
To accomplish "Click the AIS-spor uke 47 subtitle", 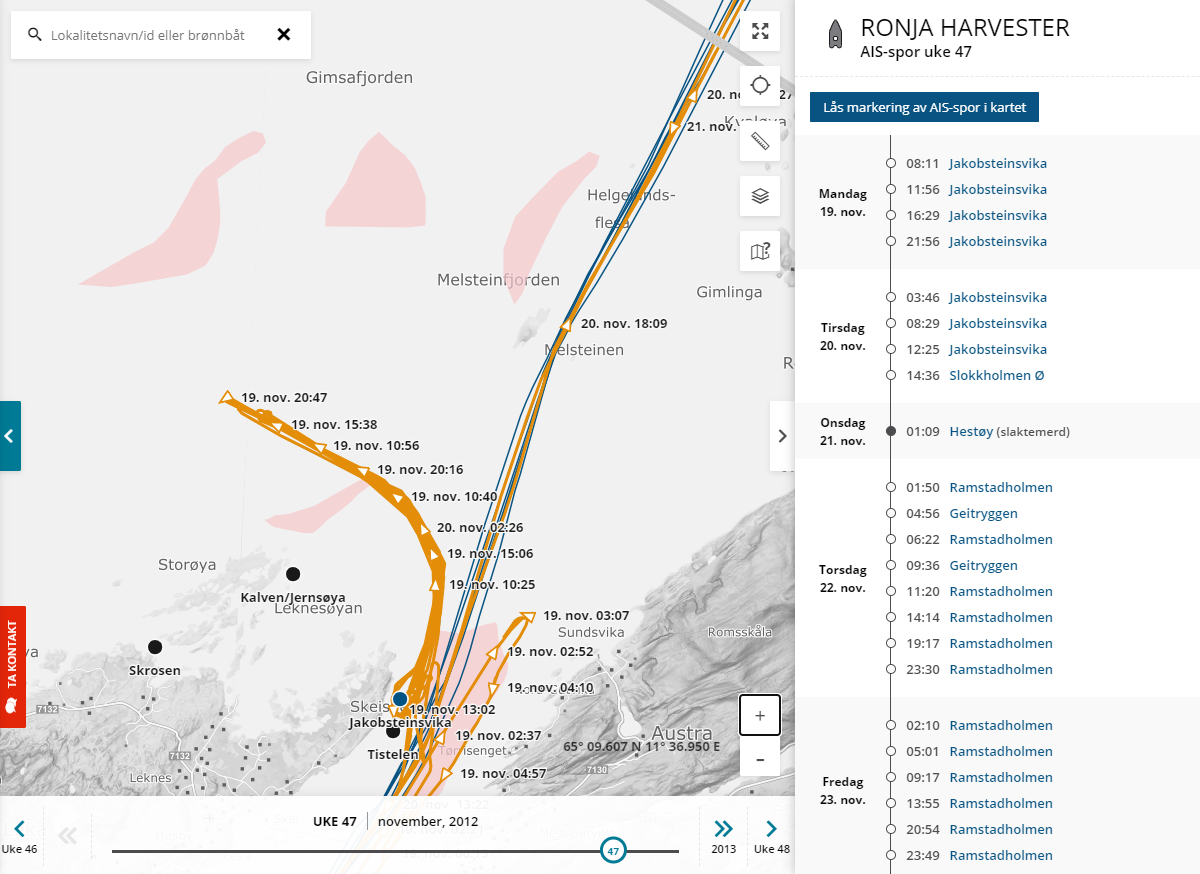I will [x=916, y=52].
